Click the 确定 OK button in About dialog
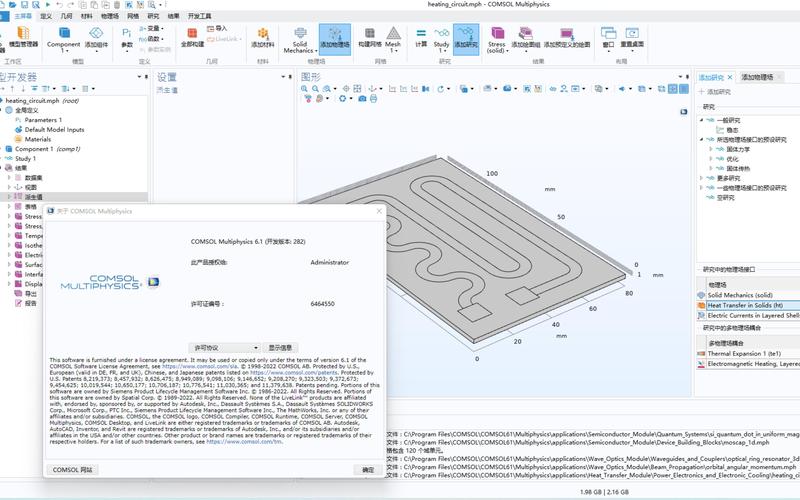 coord(368,470)
